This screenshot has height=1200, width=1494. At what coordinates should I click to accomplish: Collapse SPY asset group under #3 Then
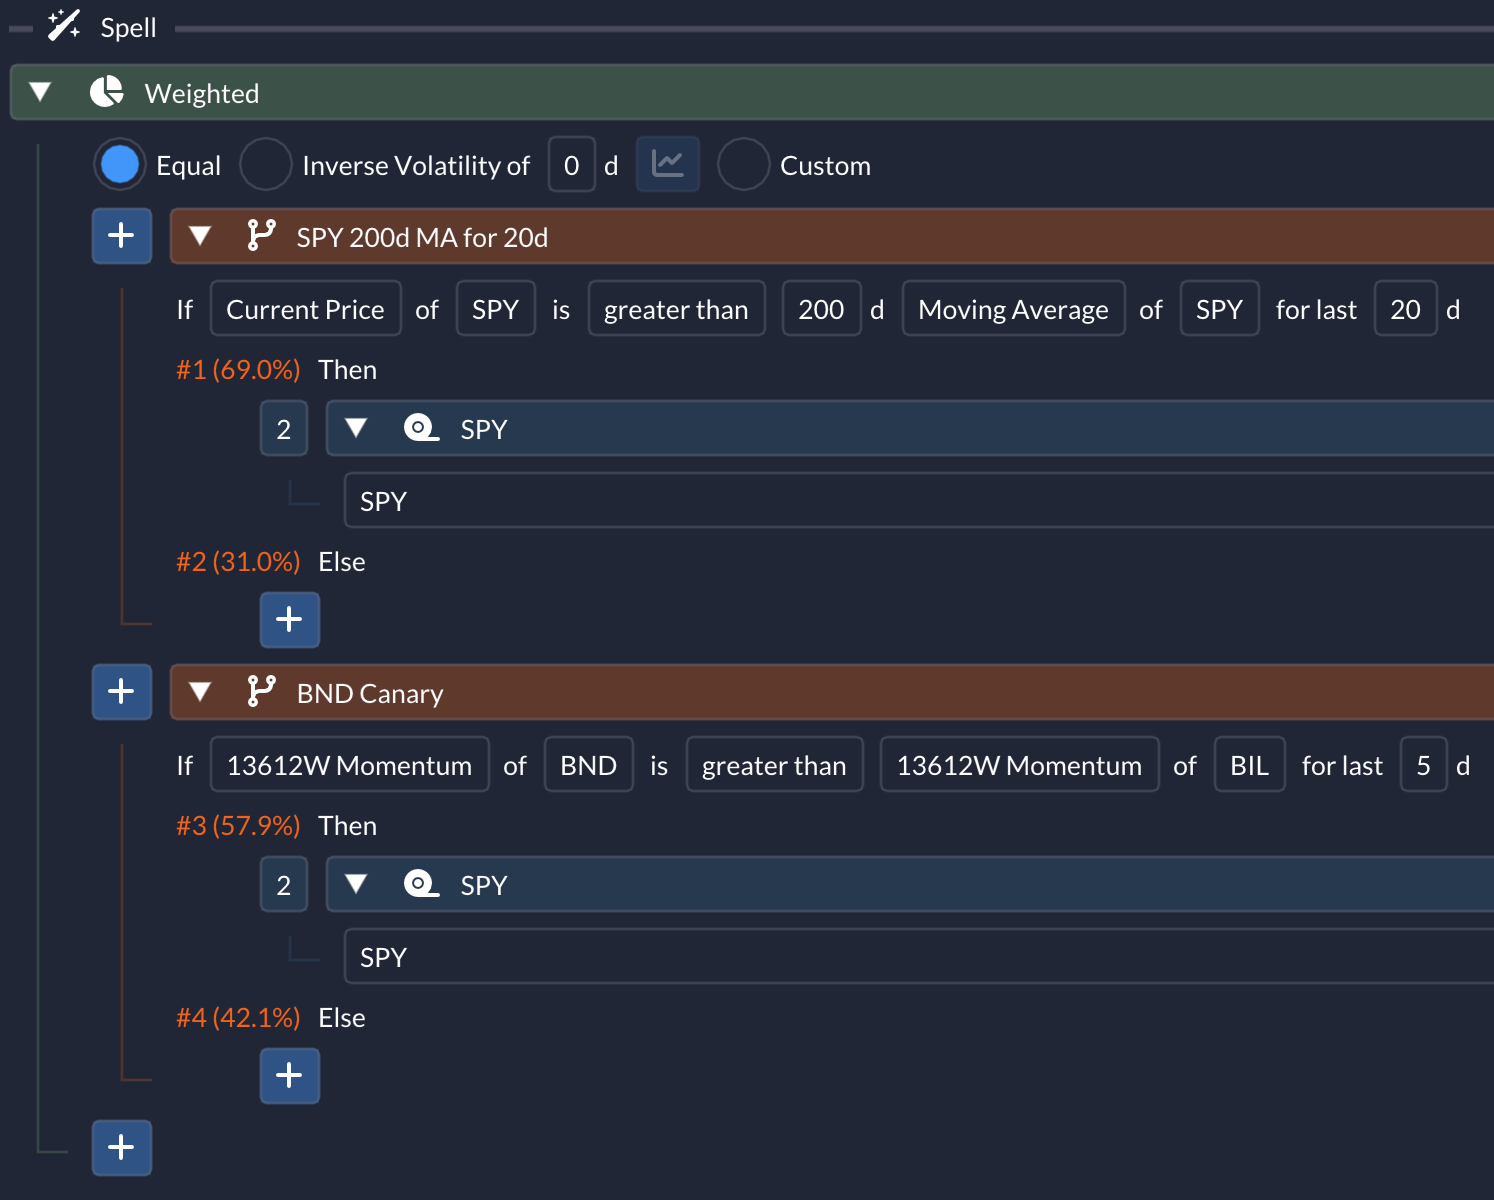point(356,884)
